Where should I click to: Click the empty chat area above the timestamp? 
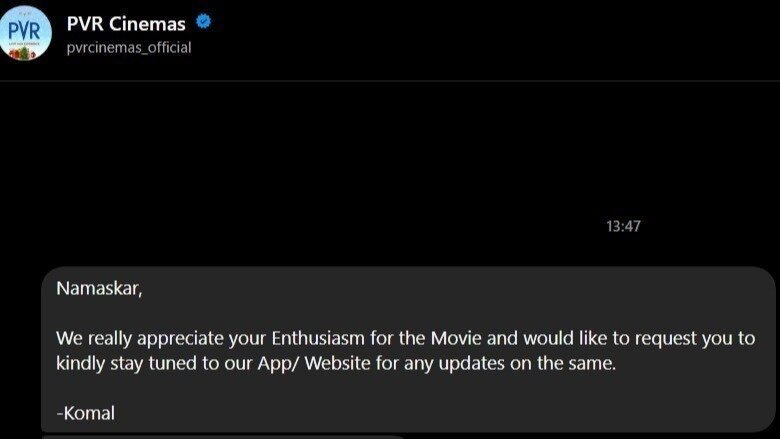tap(390, 150)
